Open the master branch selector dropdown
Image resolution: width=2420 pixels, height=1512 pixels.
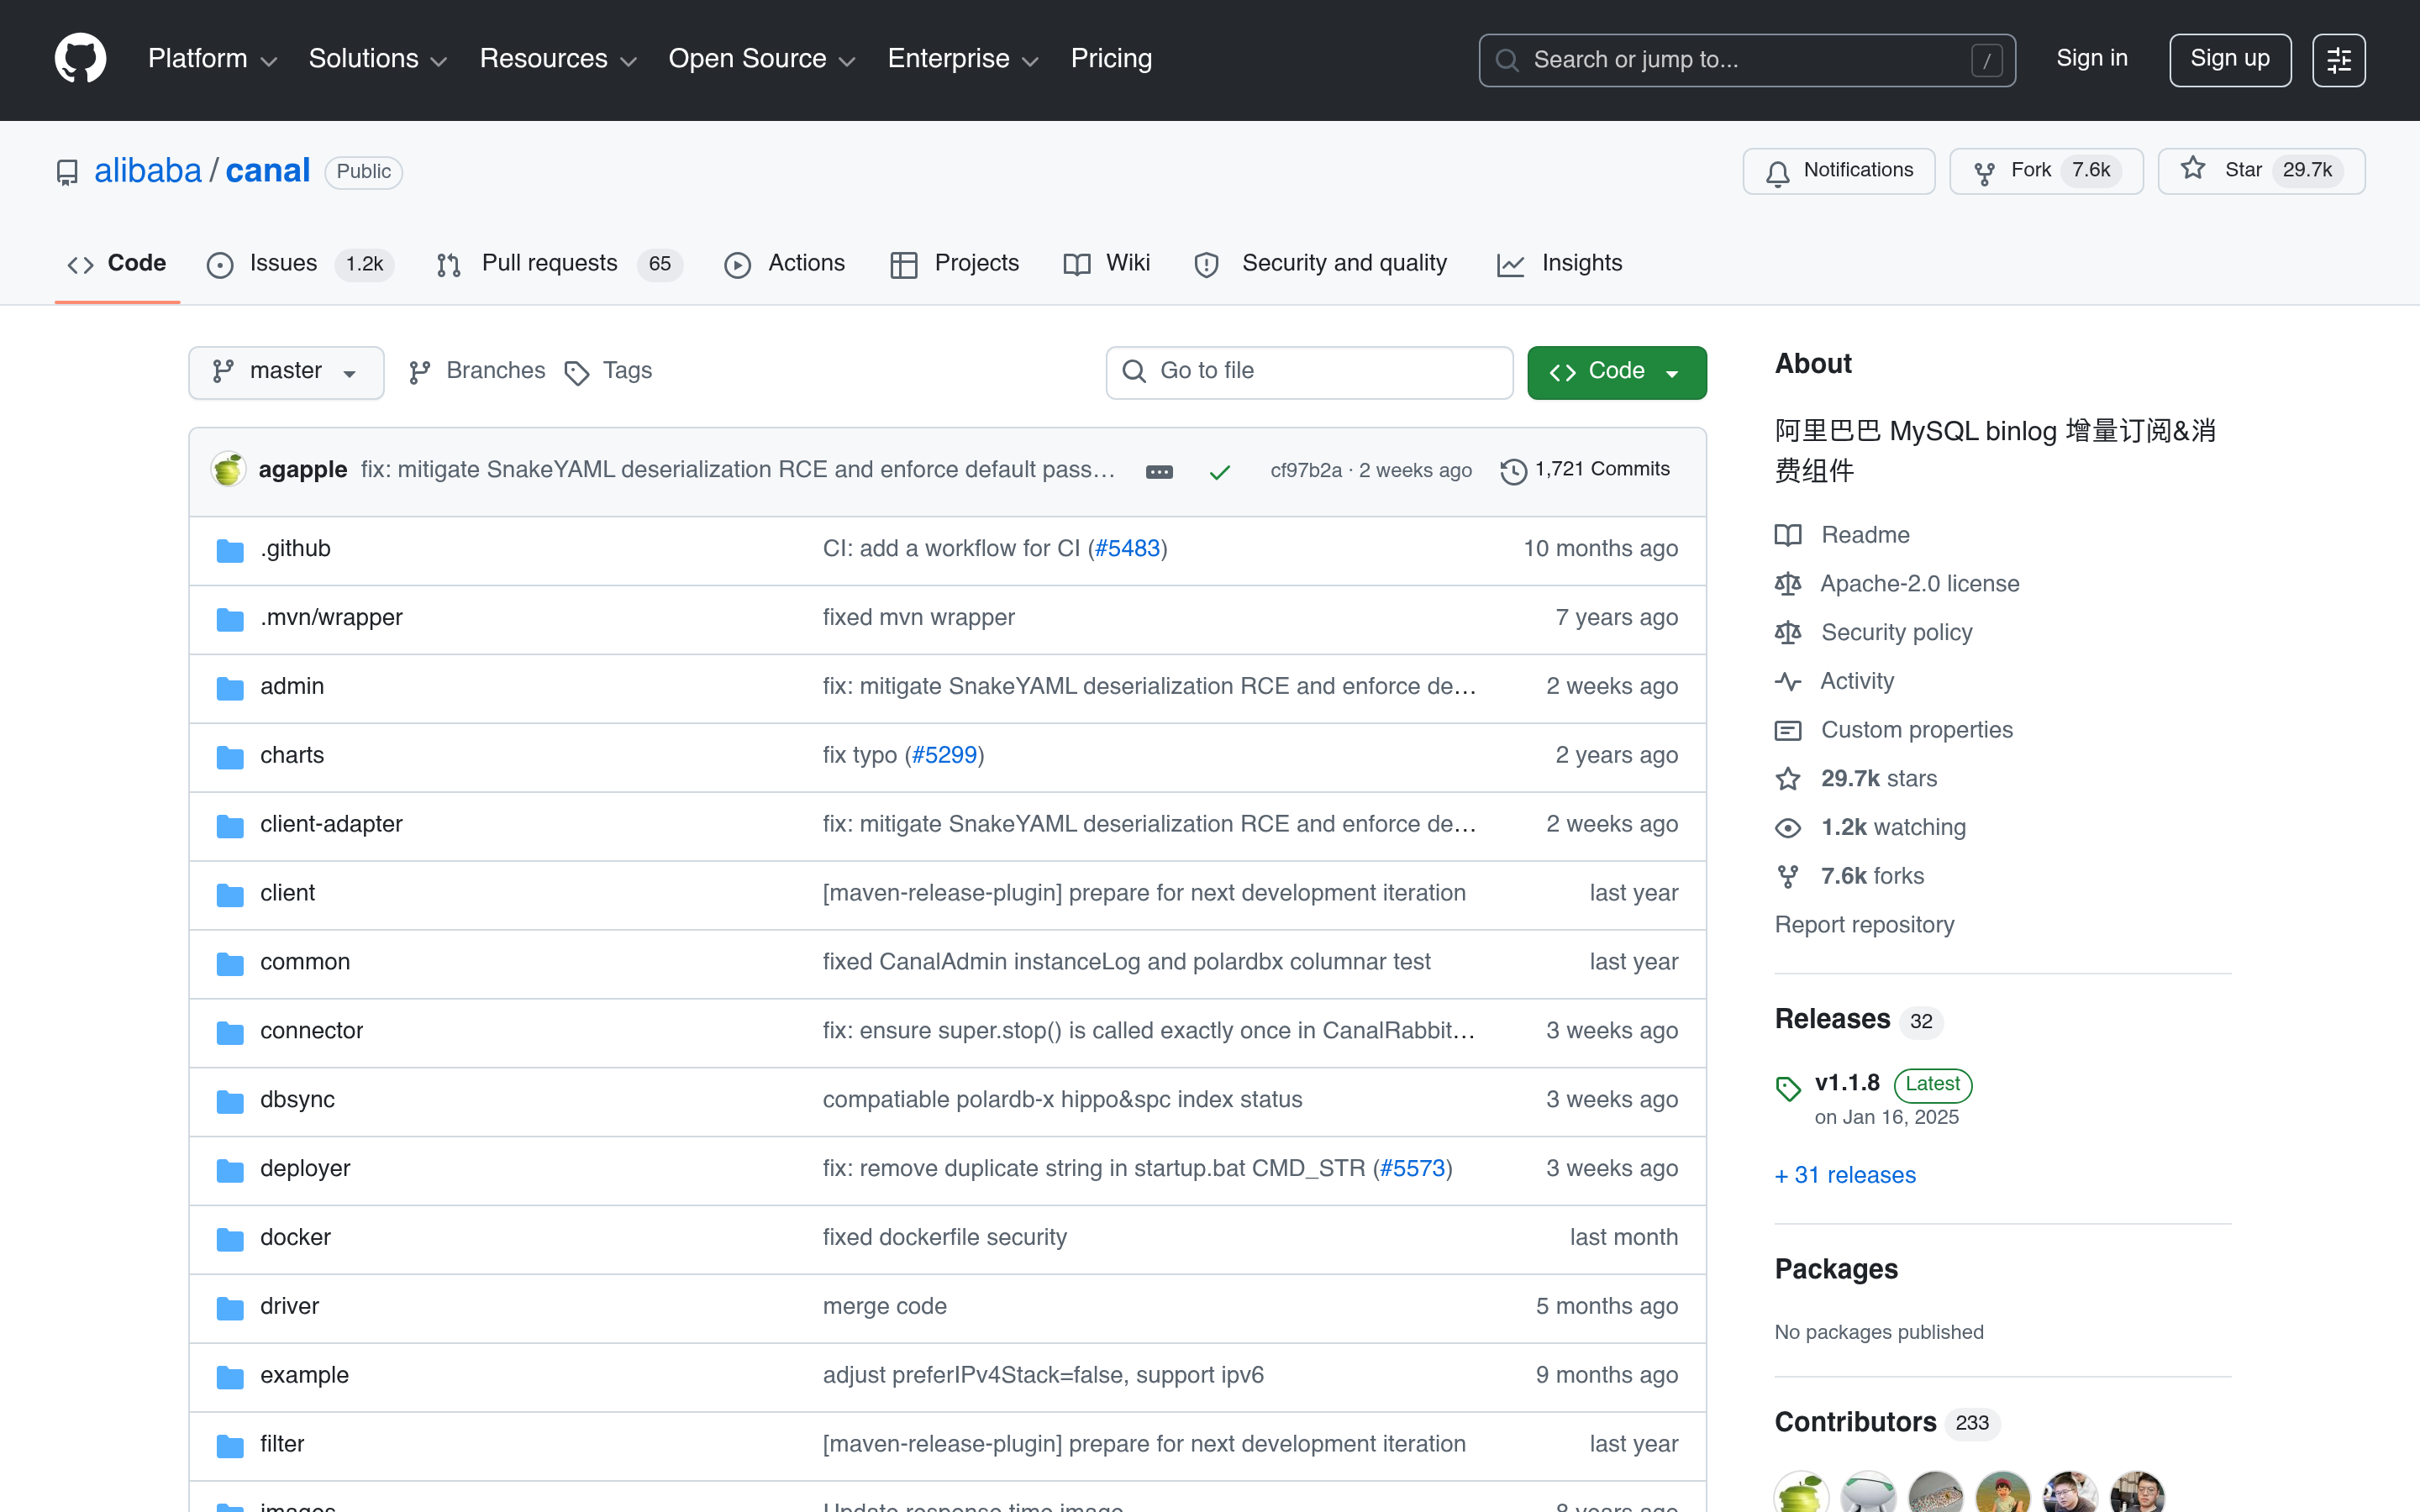tap(286, 372)
